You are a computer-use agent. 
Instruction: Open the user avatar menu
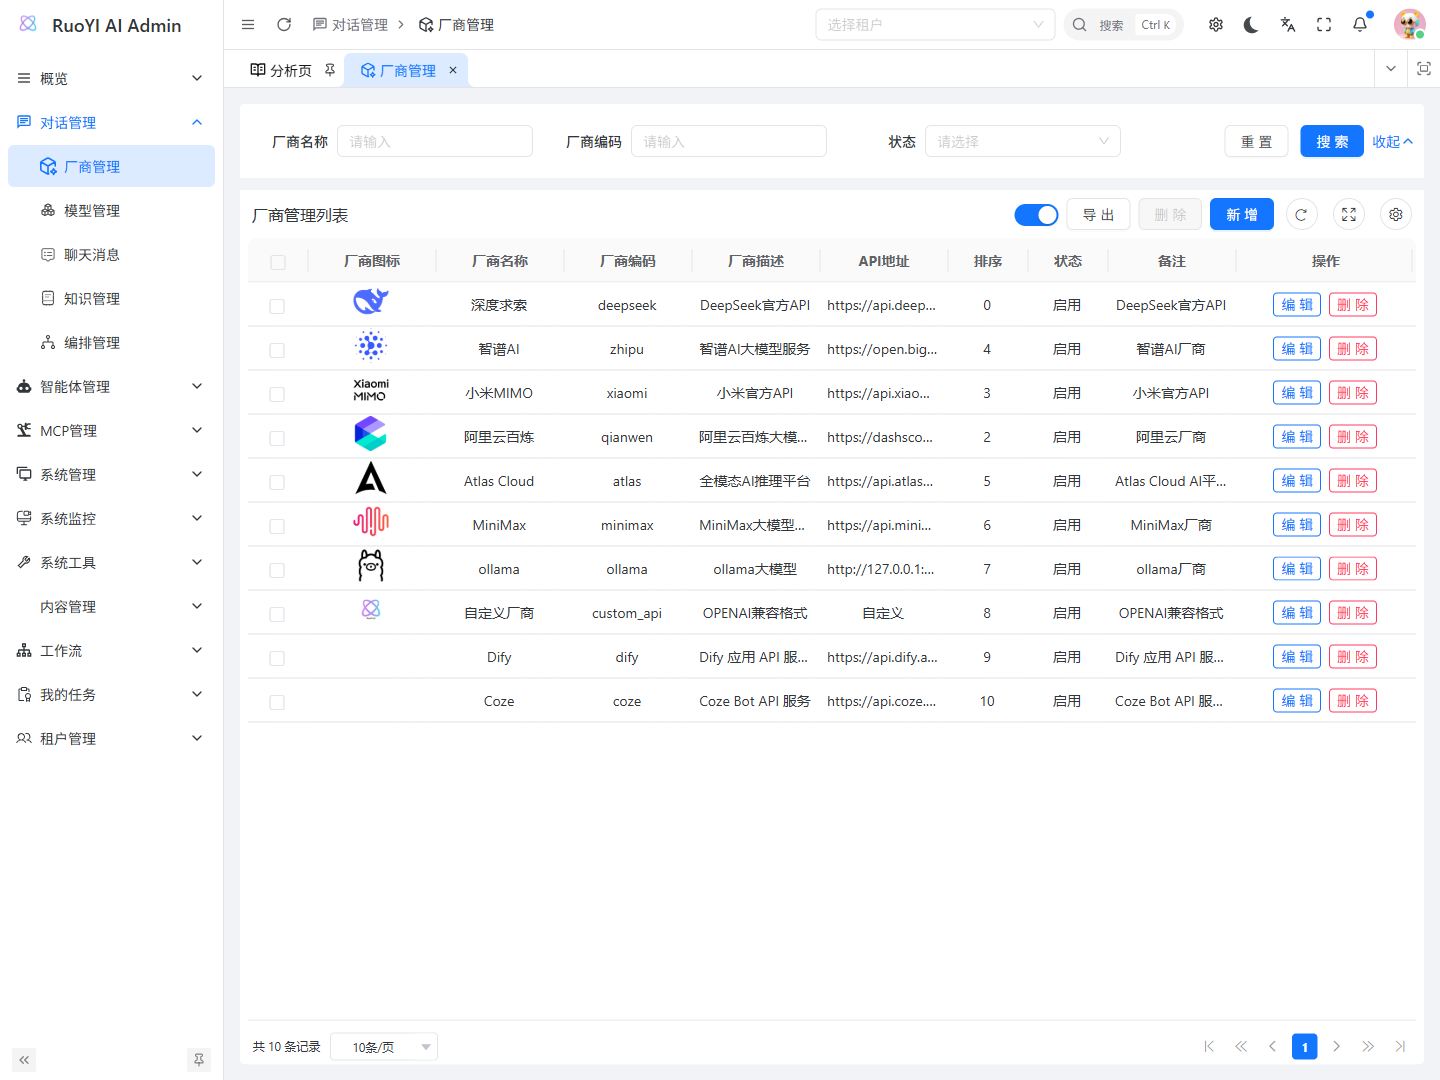pyautogui.click(x=1409, y=24)
